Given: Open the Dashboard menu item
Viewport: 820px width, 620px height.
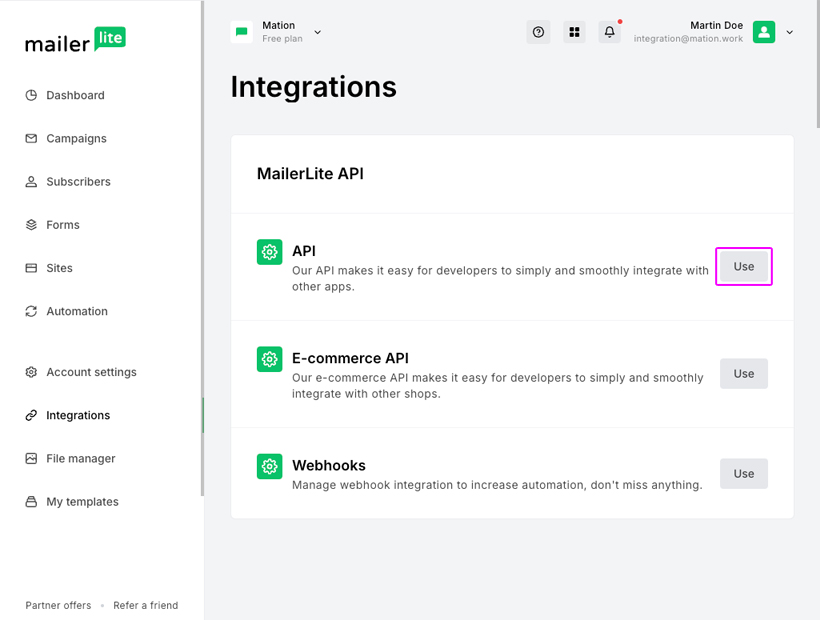Looking at the screenshot, I should click(x=75, y=95).
